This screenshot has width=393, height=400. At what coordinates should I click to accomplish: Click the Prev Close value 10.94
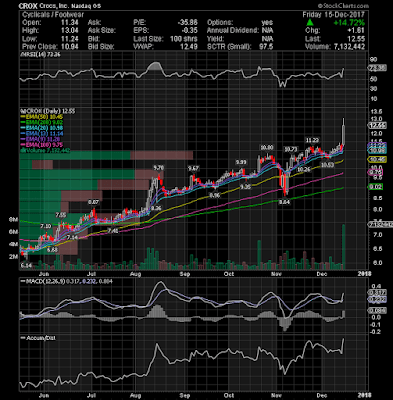tap(70, 47)
